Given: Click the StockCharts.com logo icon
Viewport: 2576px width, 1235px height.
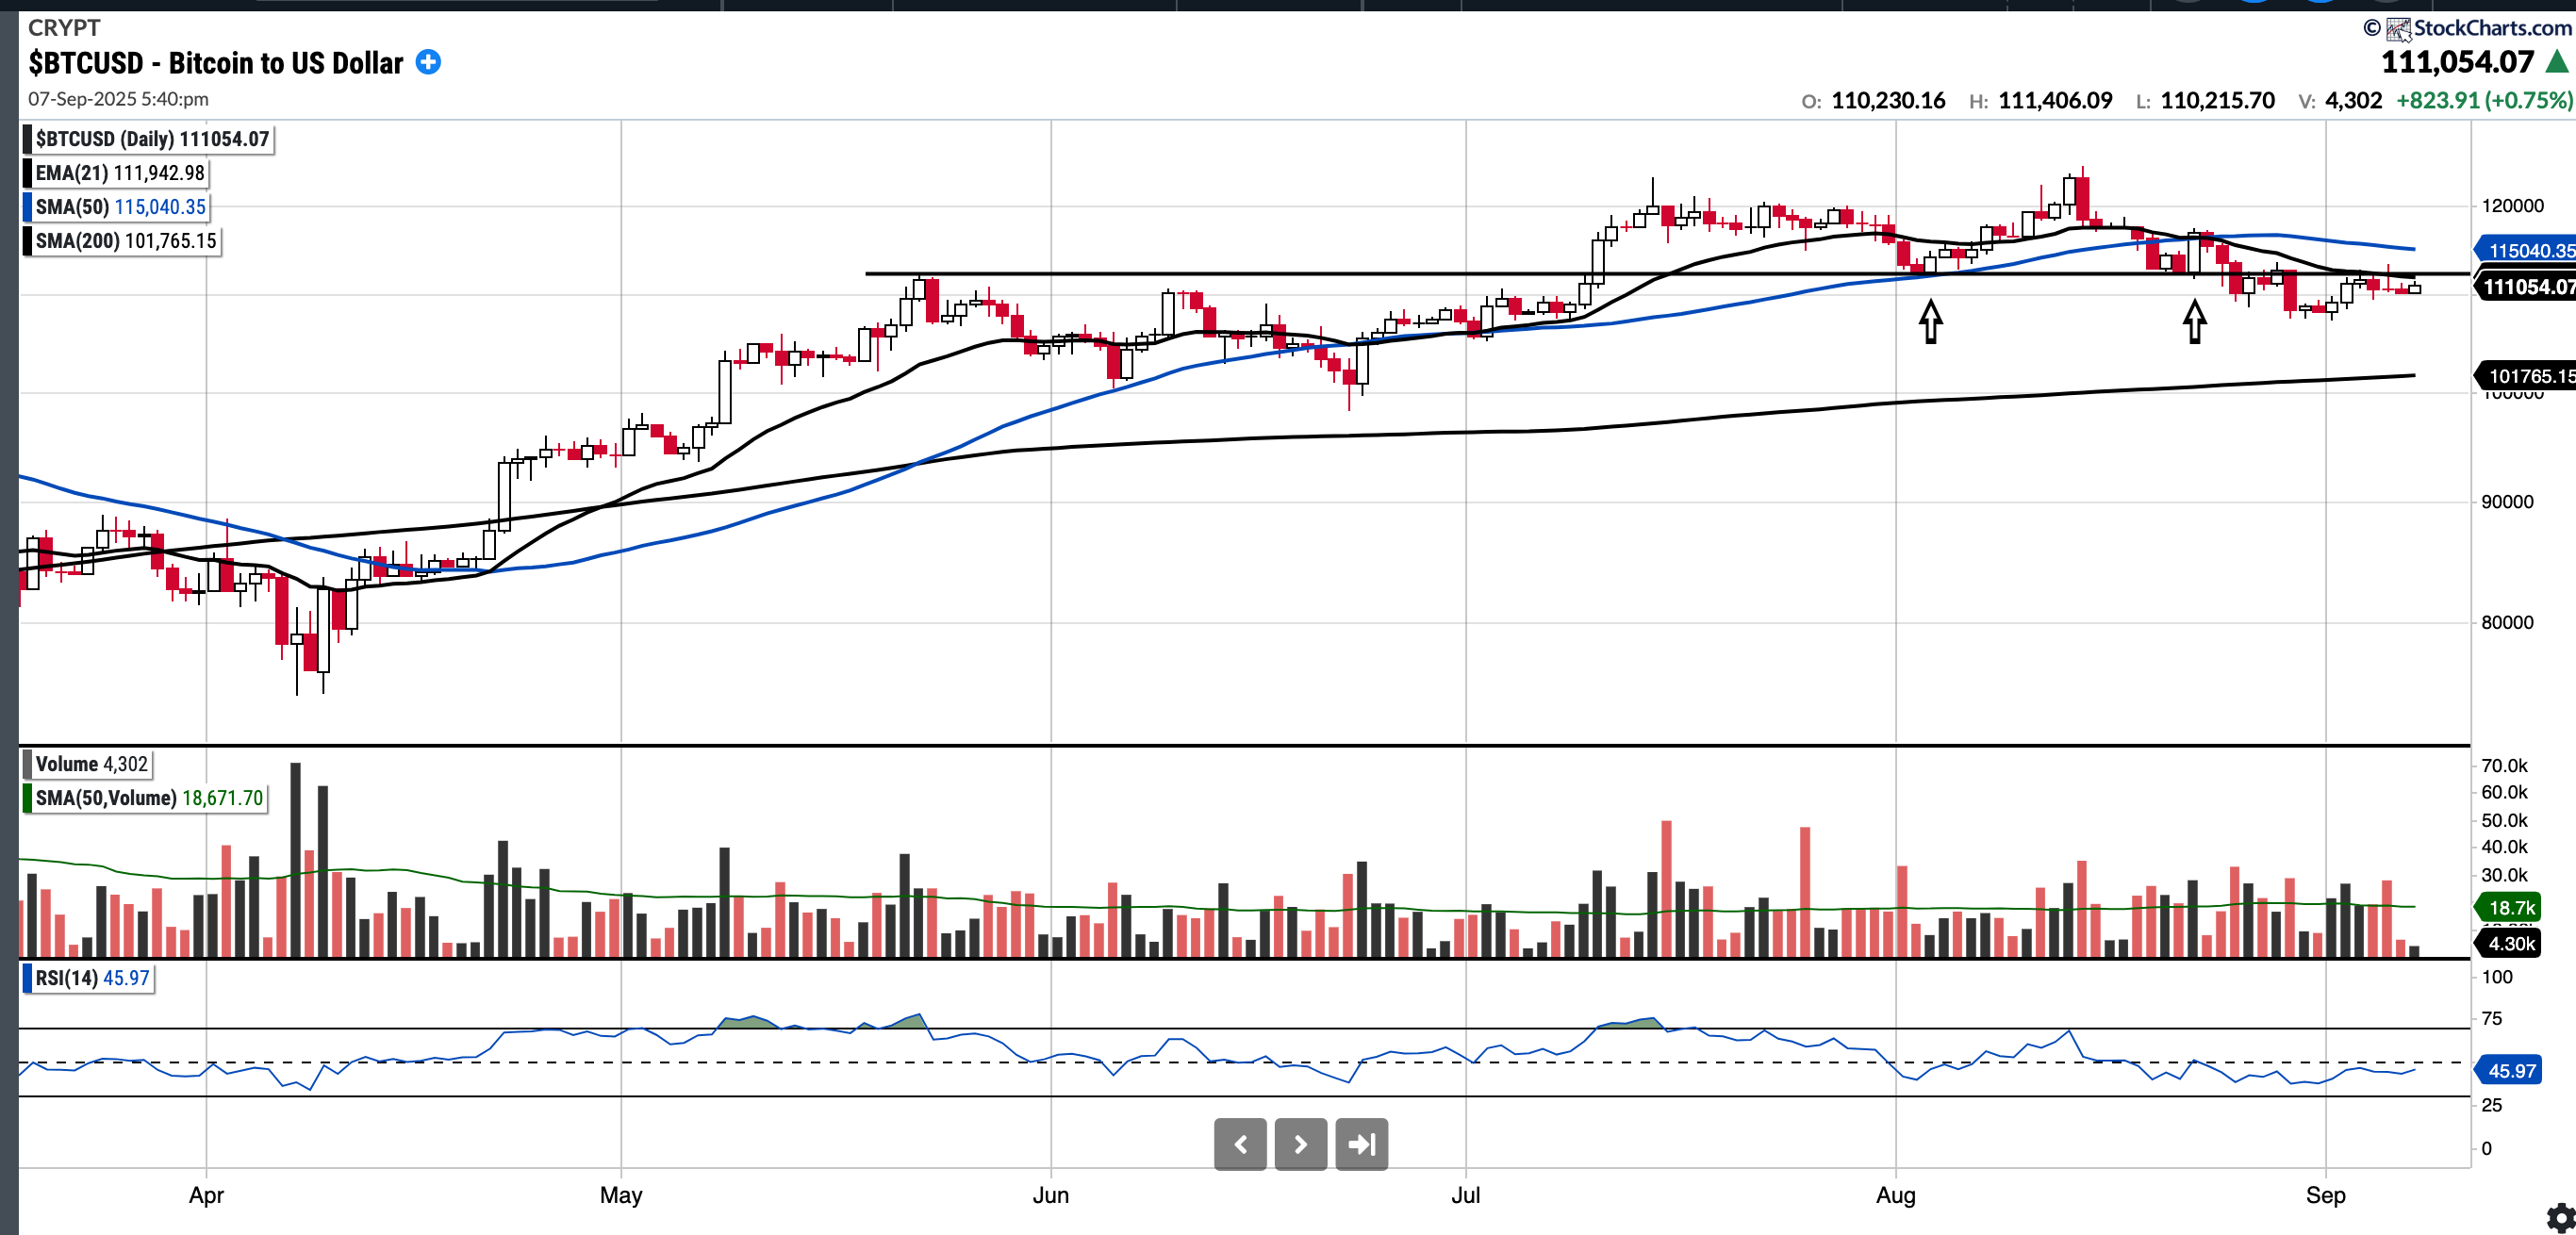Looking at the screenshot, I should click(x=2397, y=28).
